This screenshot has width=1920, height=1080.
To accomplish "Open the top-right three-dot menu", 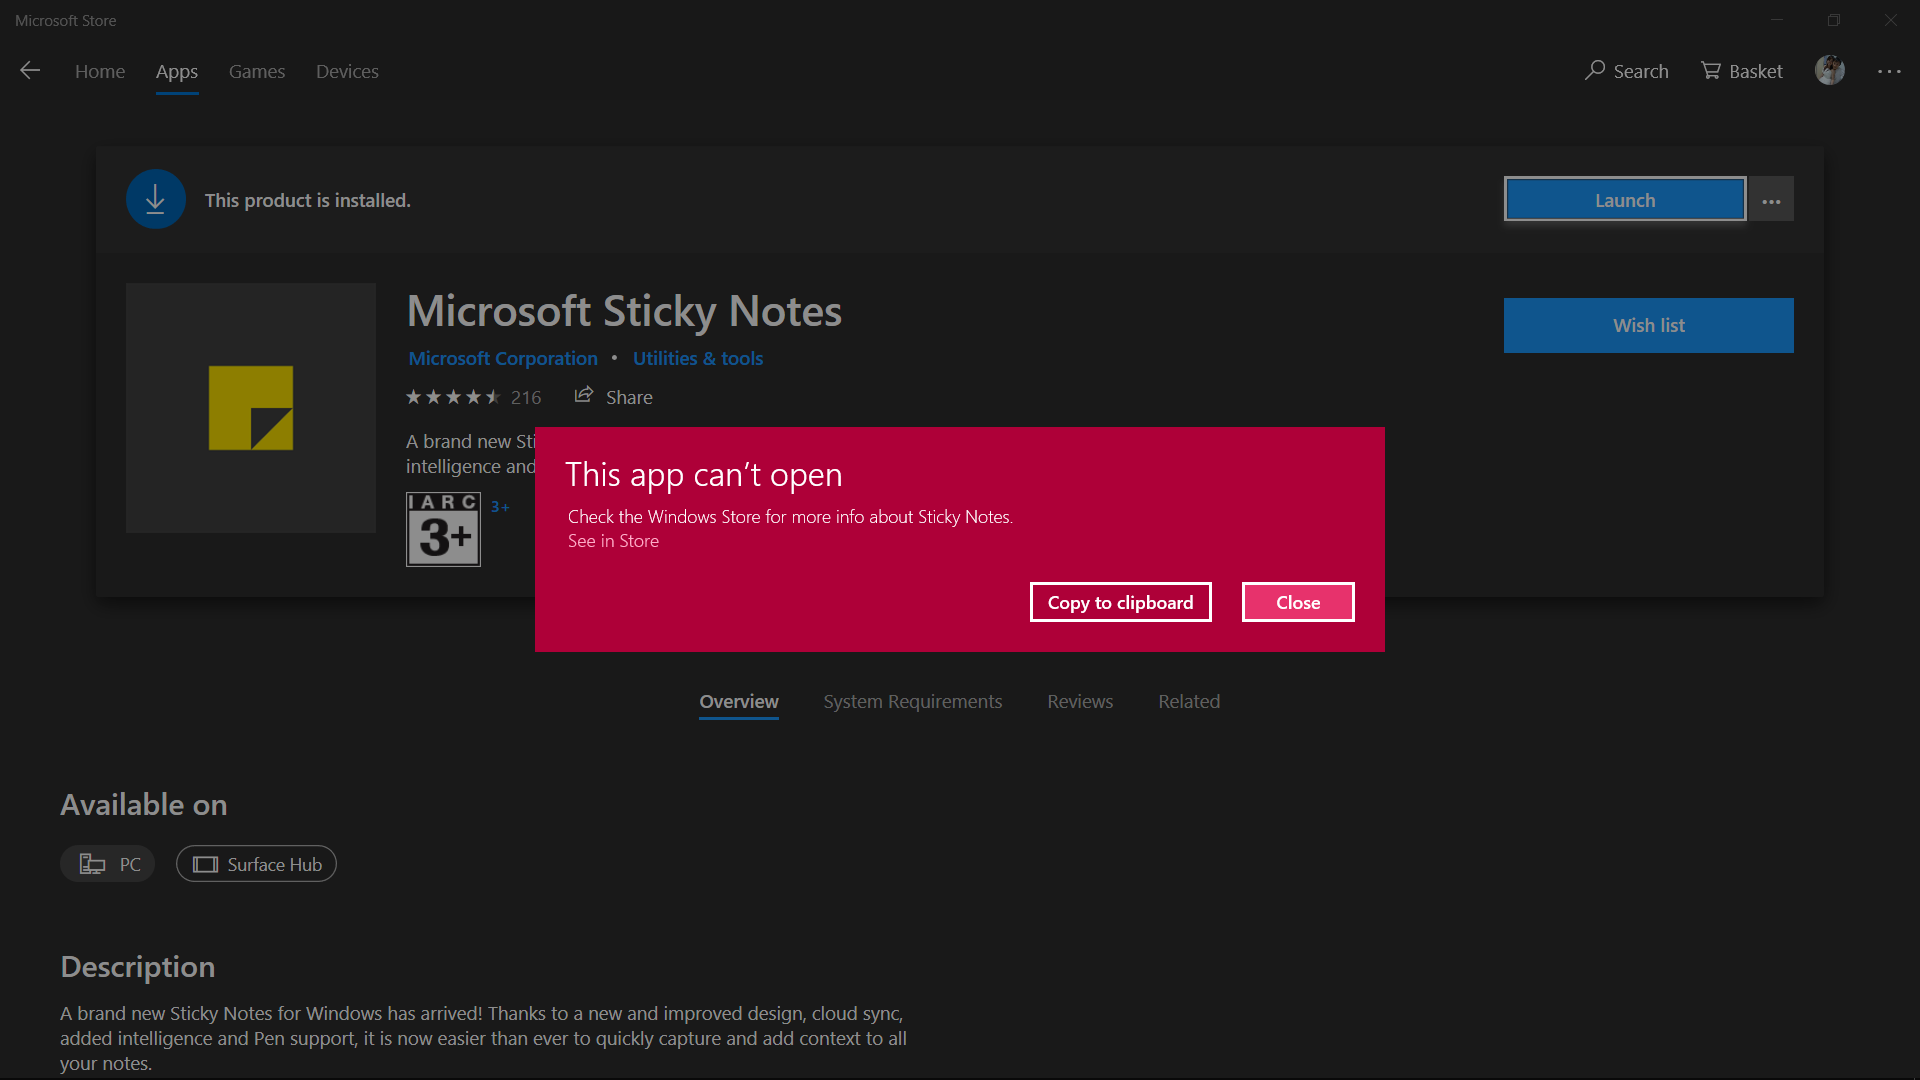I will 1888,71.
